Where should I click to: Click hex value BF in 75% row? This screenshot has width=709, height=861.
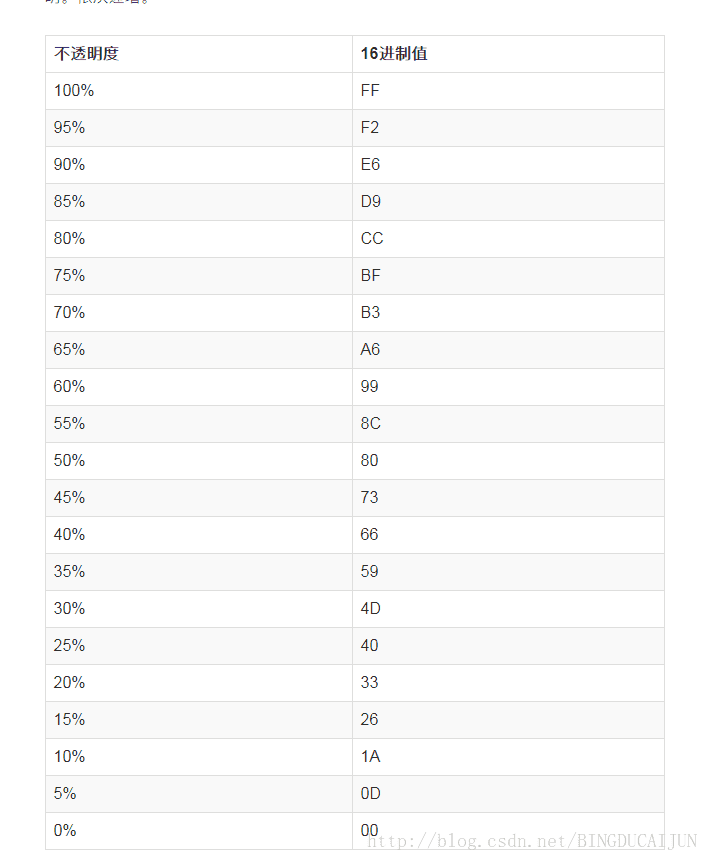(x=508, y=276)
